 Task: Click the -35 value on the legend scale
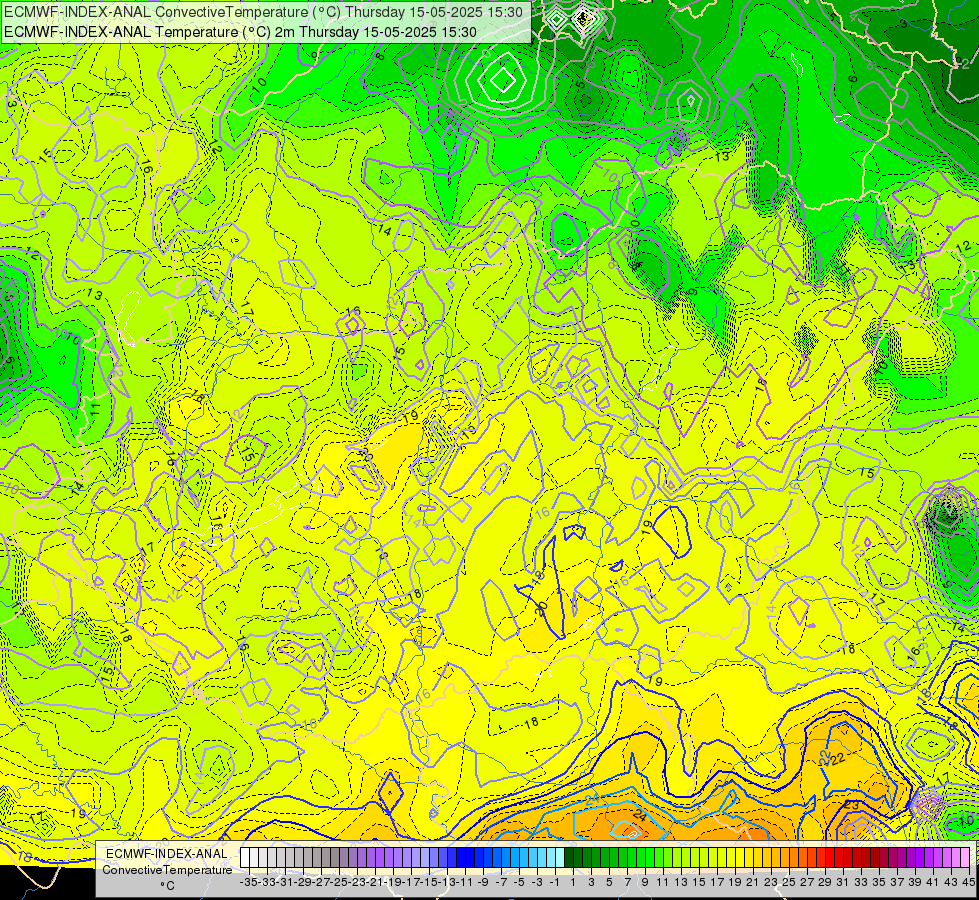pos(248,882)
